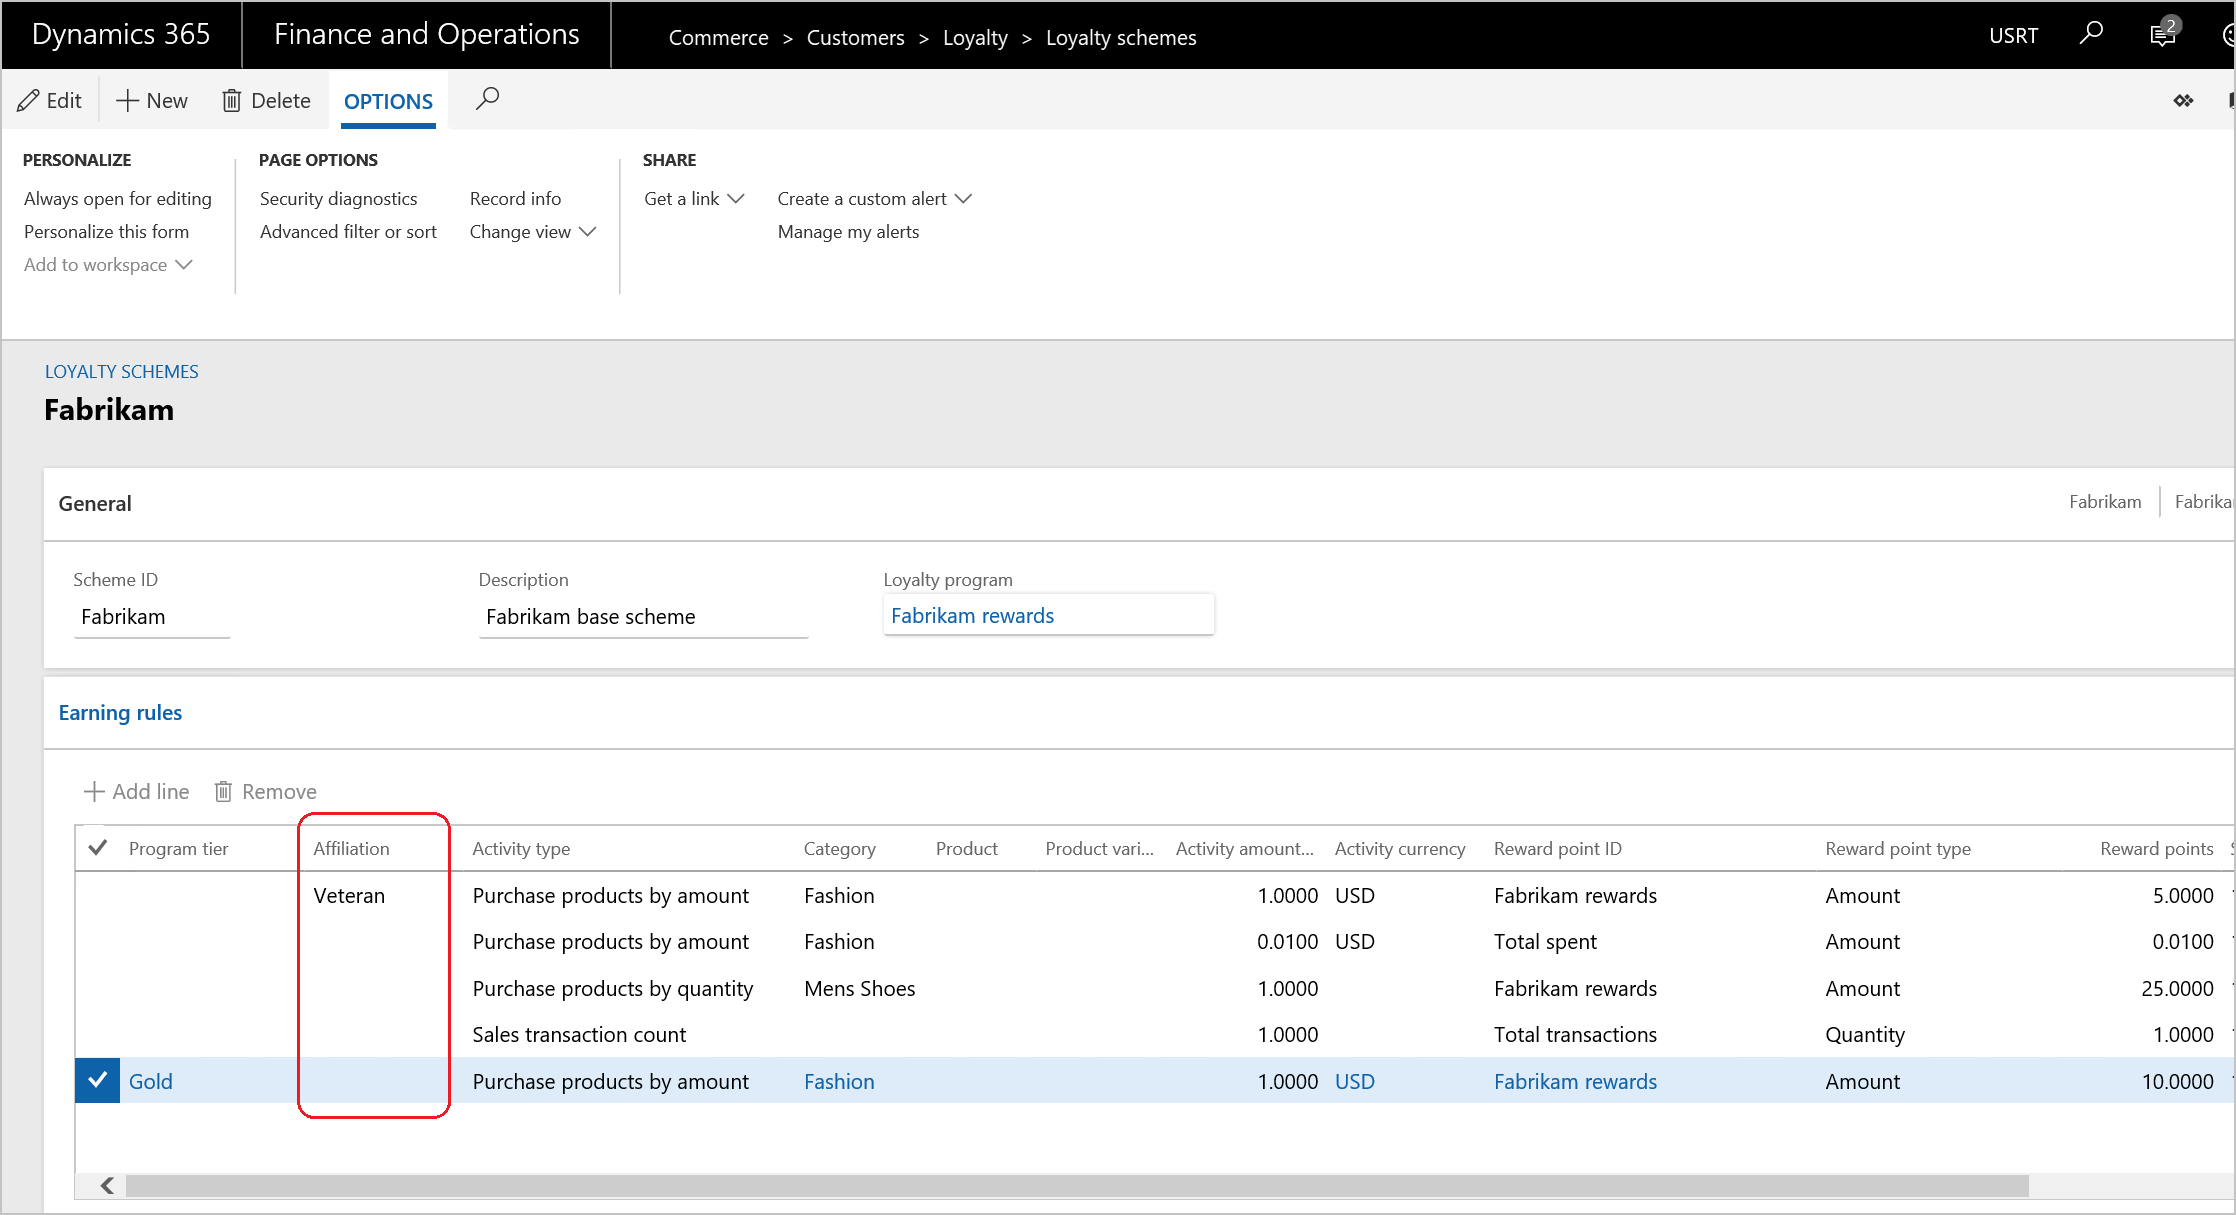Click the Fabrikam rewards loyalty program link
Viewport: 2236px width, 1215px height.
[x=972, y=615]
